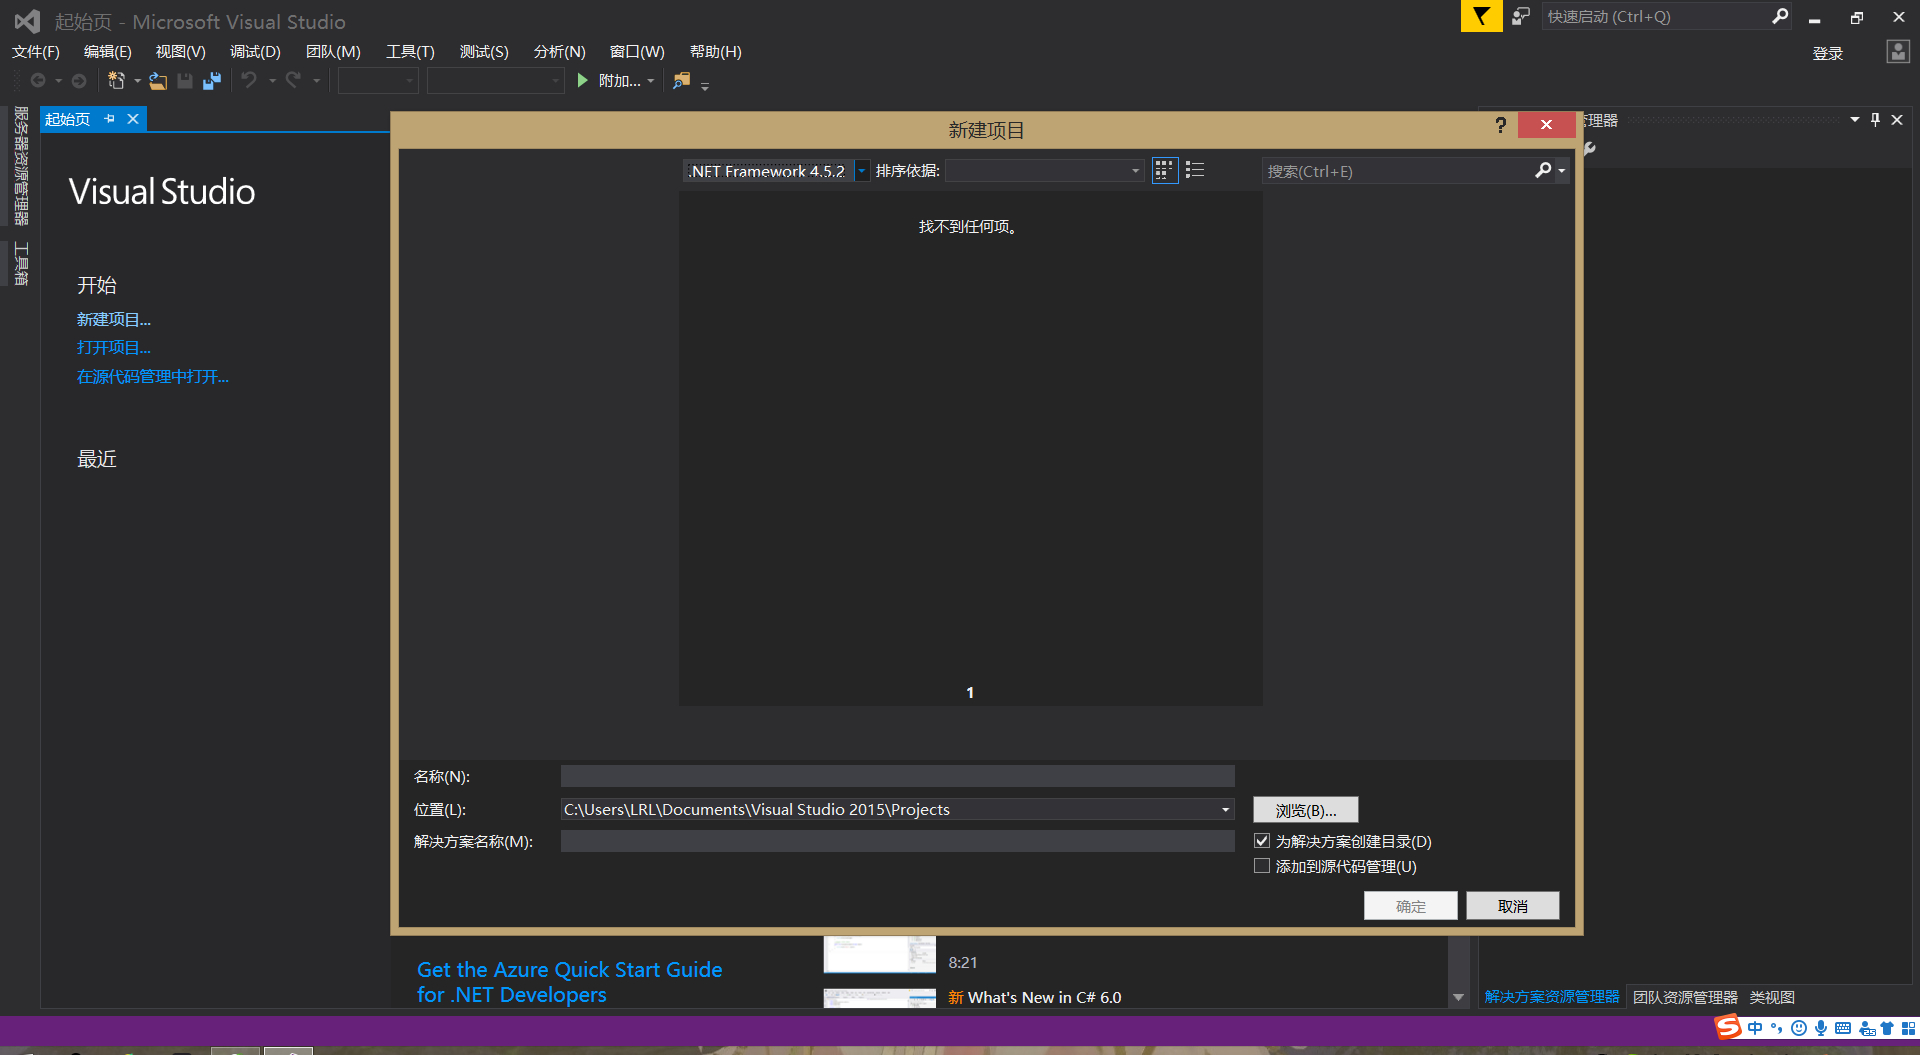
Task: Toggle Sogou Chinese/English mode 中
Action: 1755,1028
